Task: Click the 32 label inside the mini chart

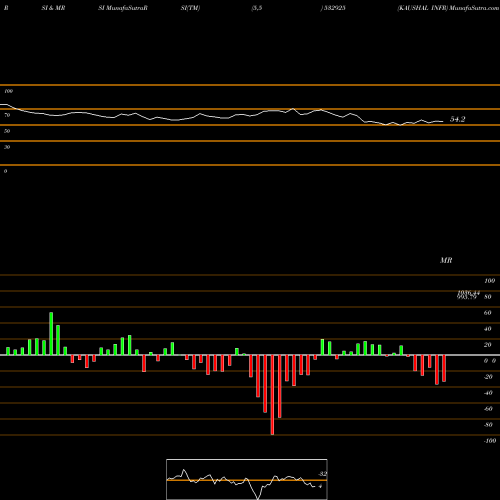Action: click(323, 474)
